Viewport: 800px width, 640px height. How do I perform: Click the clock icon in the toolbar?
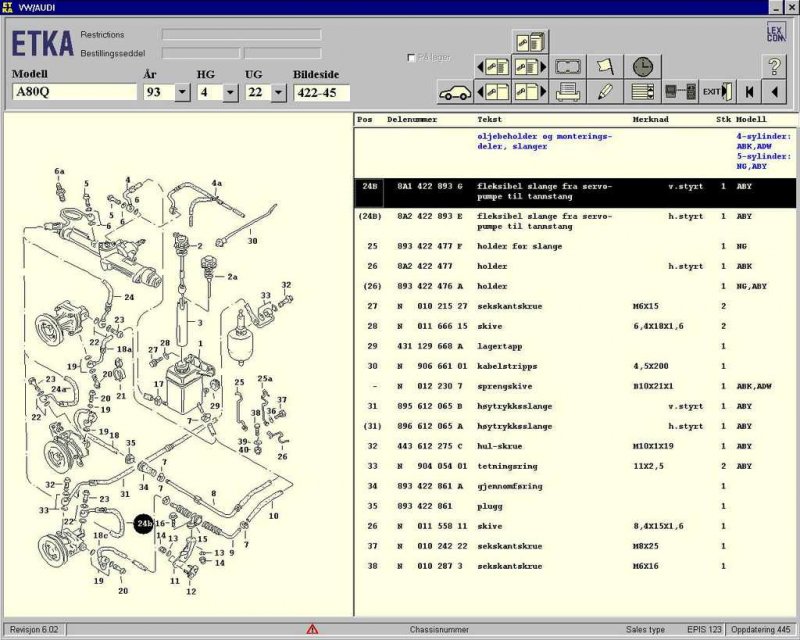tap(642, 67)
